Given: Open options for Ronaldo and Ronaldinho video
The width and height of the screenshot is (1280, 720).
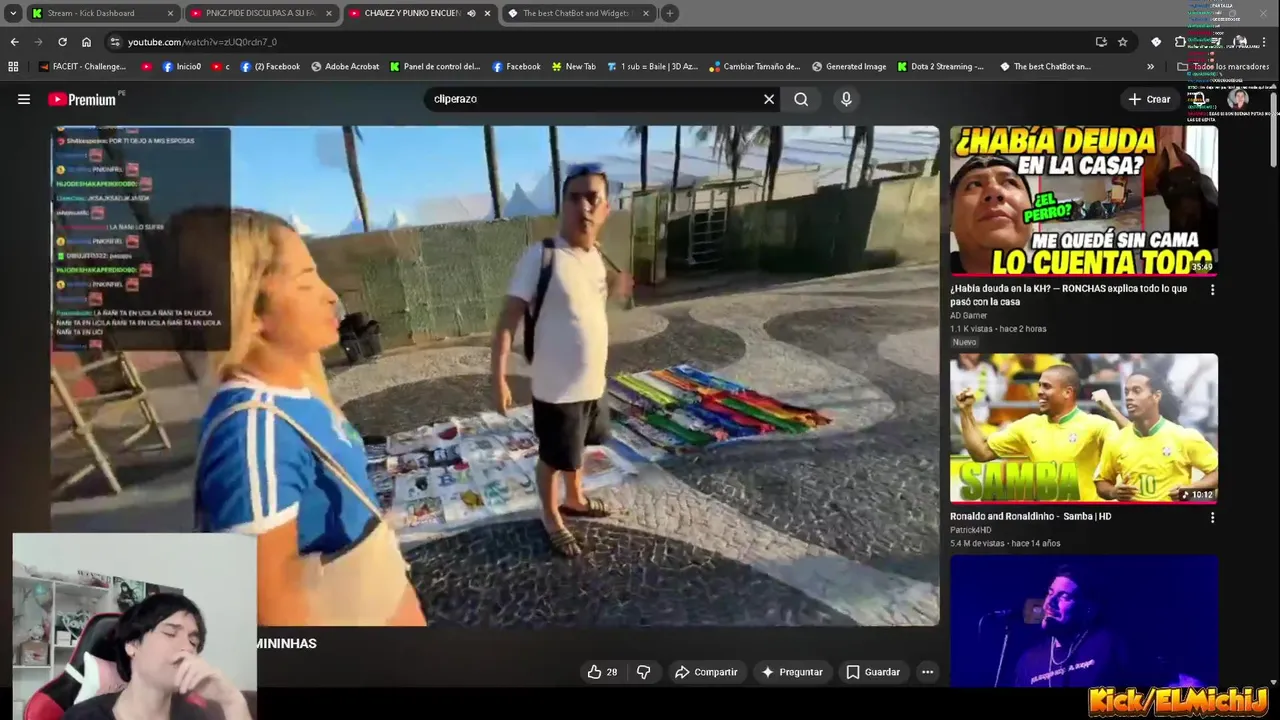Looking at the screenshot, I should click(x=1212, y=518).
